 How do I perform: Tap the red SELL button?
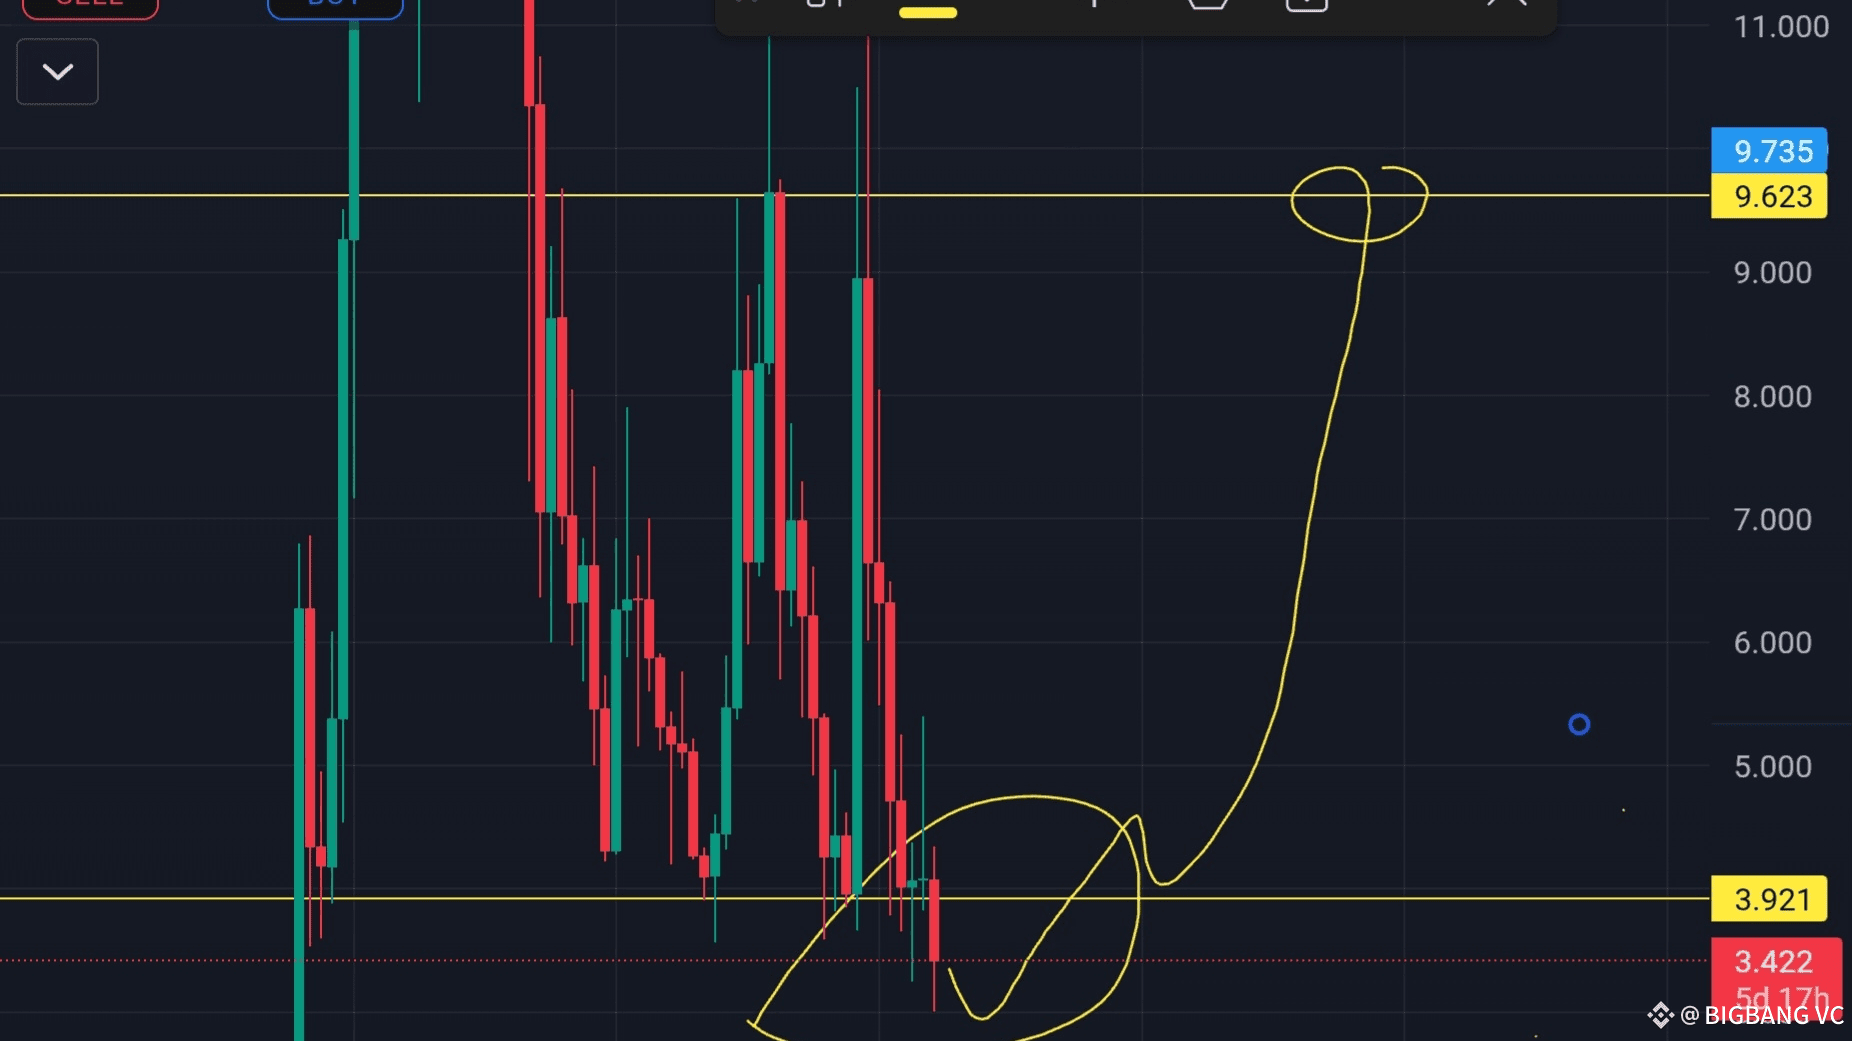90,7
